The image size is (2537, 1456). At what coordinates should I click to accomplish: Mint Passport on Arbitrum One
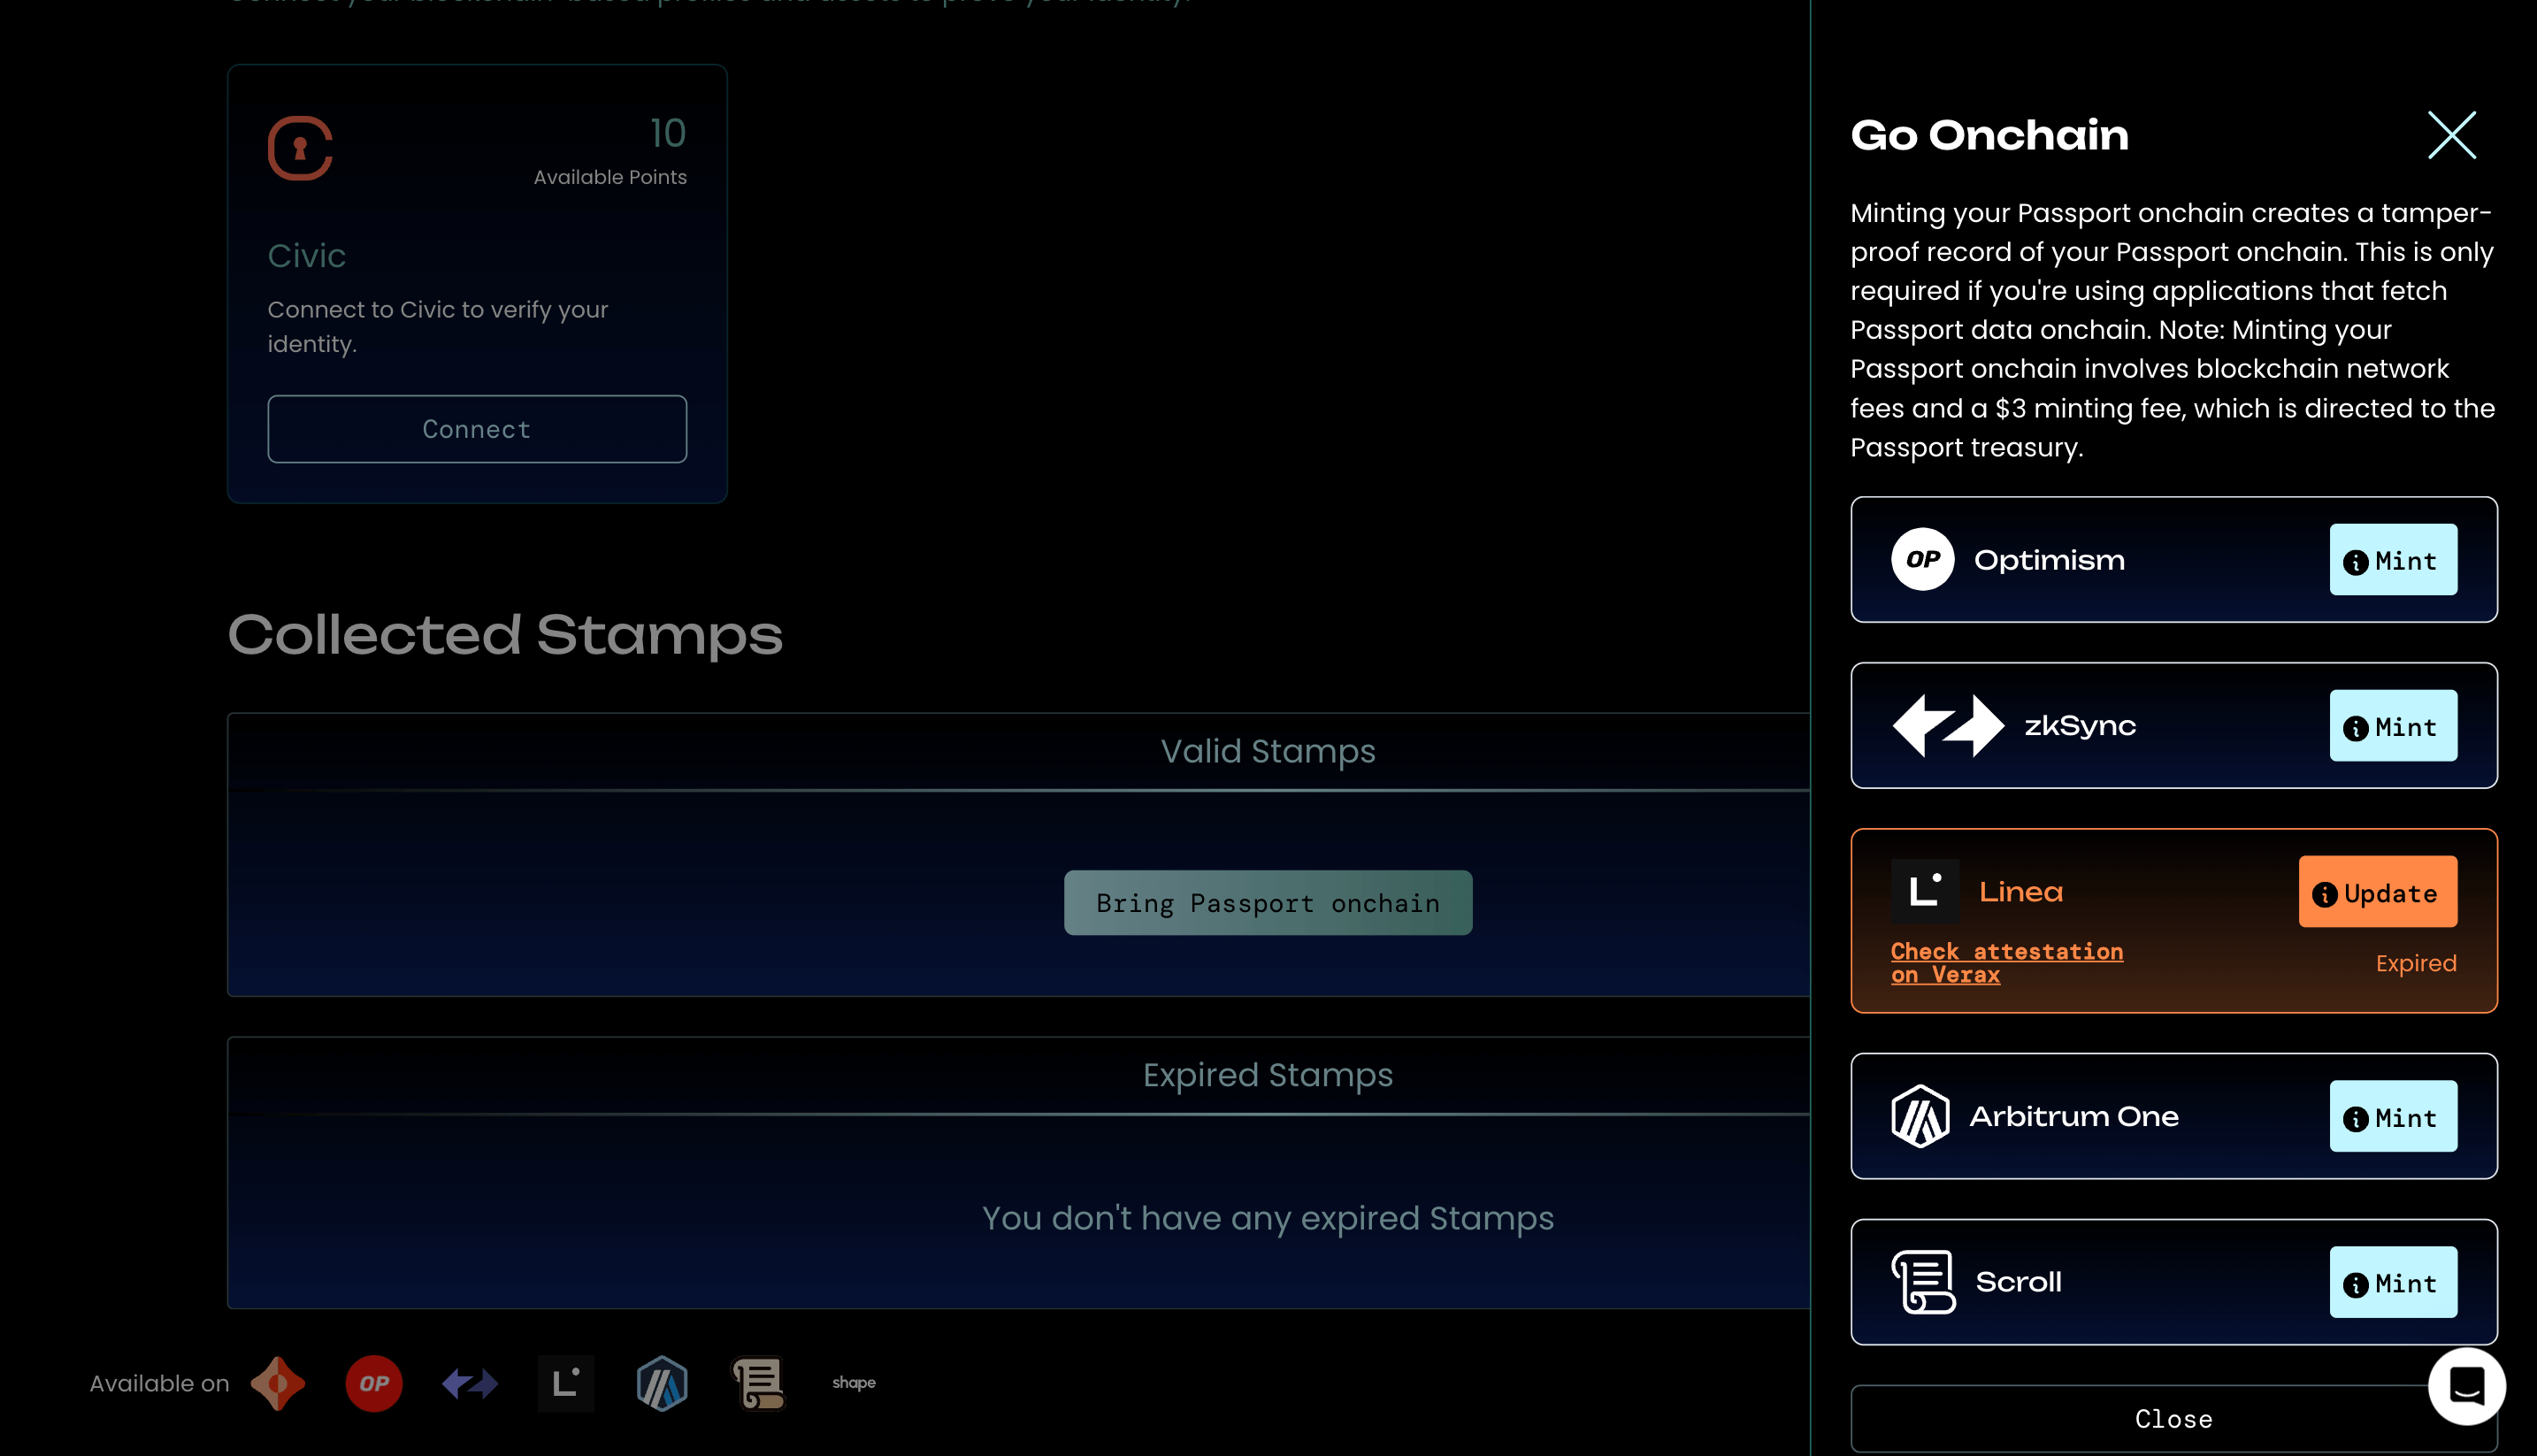(x=2393, y=1116)
